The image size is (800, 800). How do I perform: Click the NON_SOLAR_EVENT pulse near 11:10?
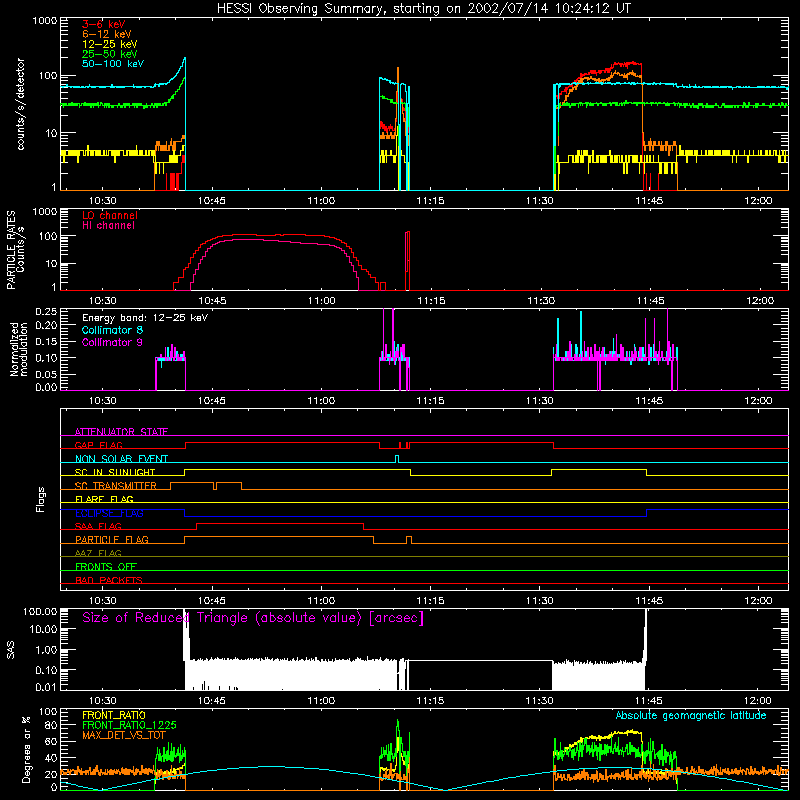tap(397, 459)
